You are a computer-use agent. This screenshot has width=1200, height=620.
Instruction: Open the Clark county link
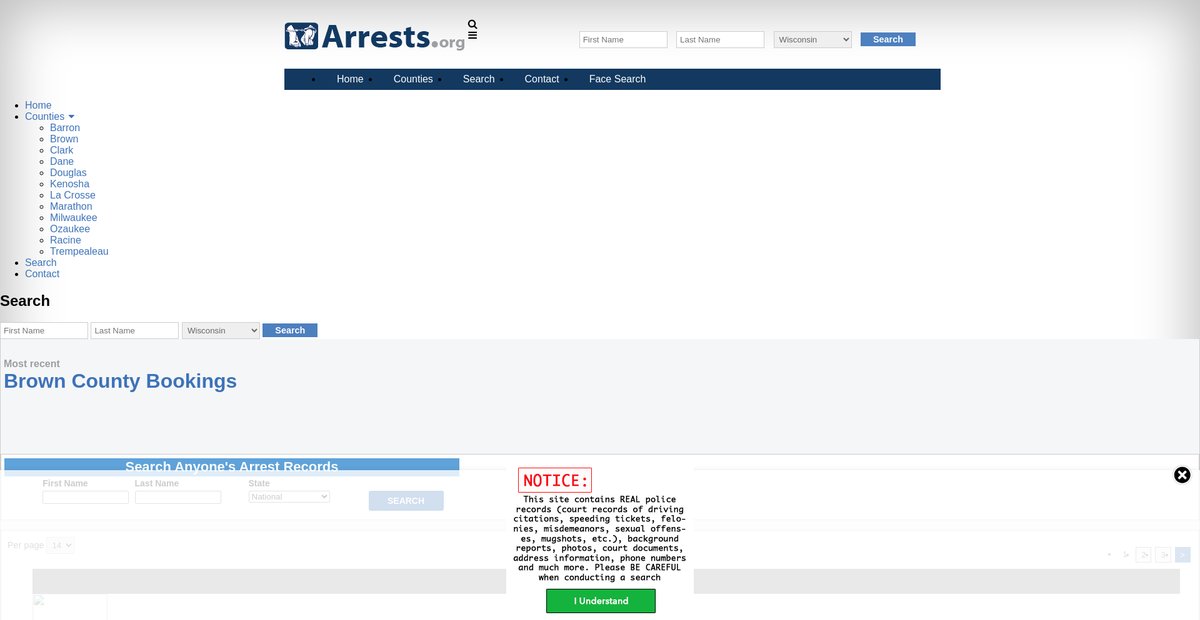62,150
